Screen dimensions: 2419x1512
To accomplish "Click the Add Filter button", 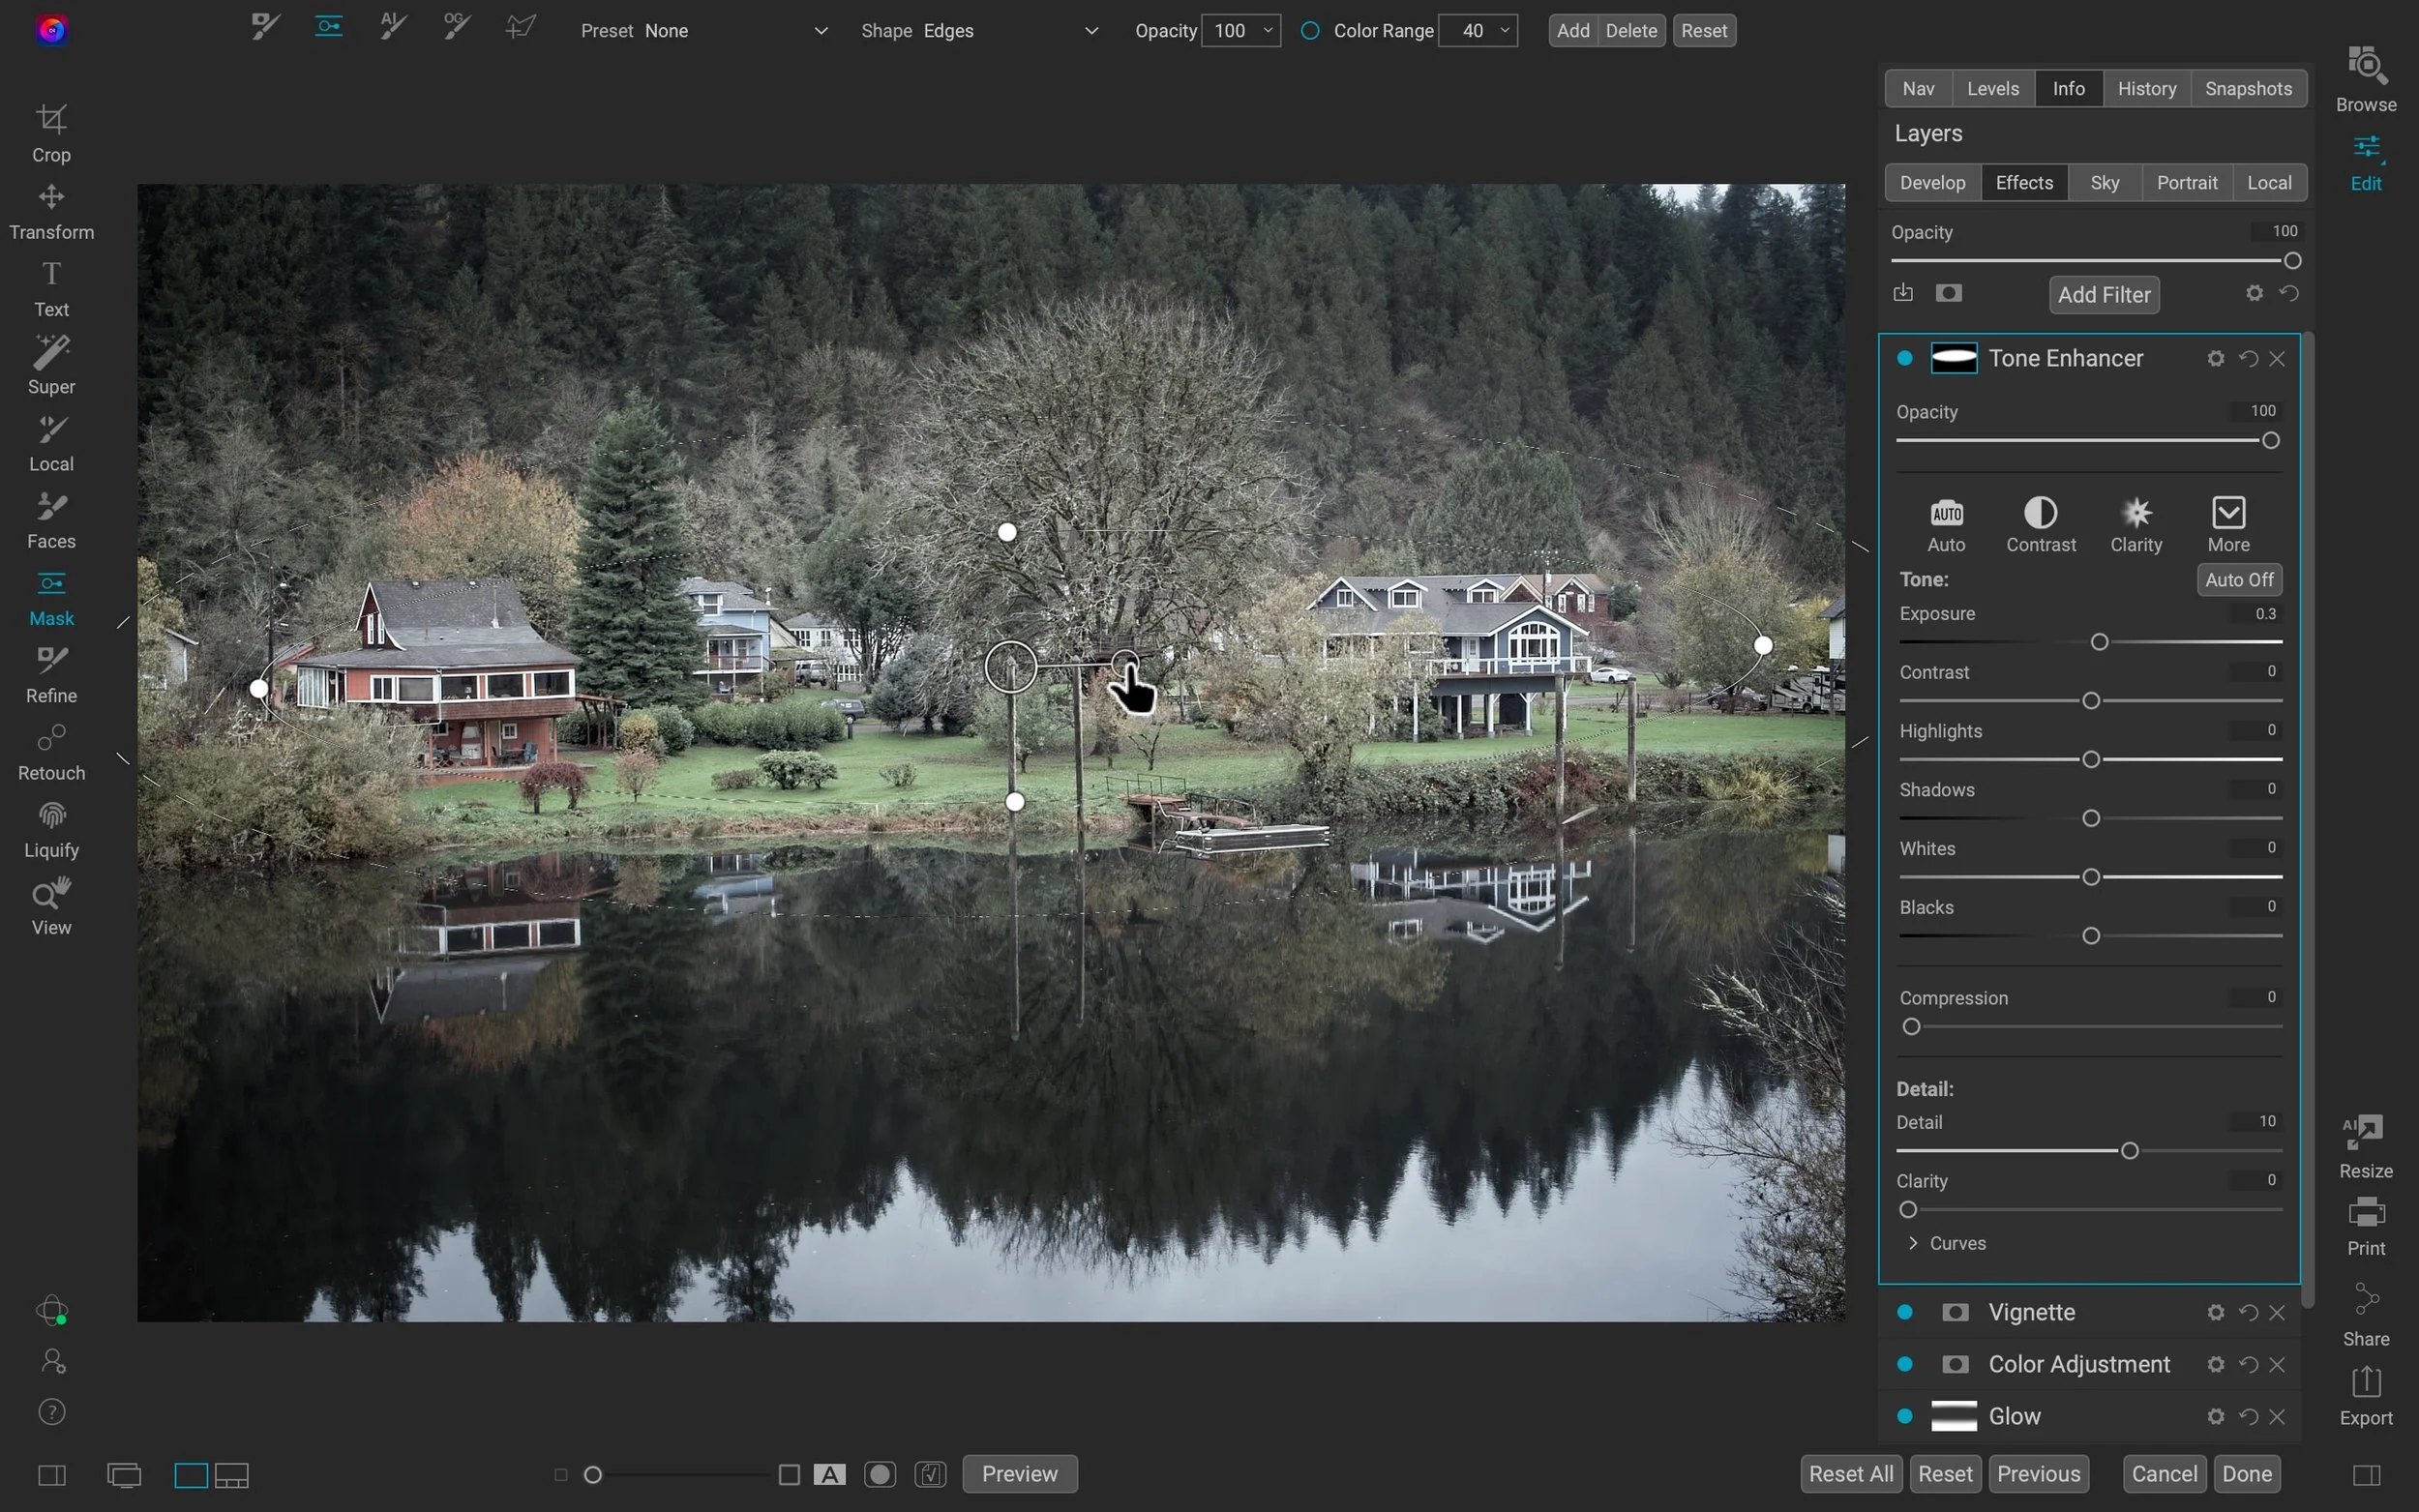I will click(2103, 294).
